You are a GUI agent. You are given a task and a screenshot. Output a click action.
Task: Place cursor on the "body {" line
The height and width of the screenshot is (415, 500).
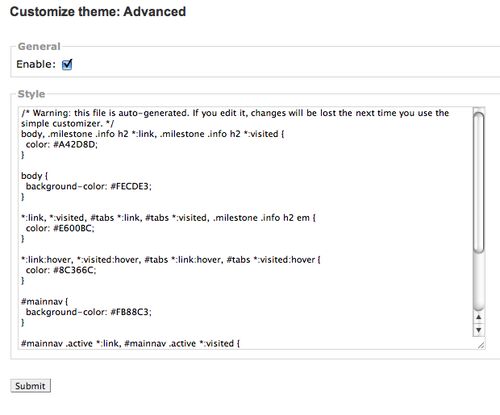coord(35,176)
